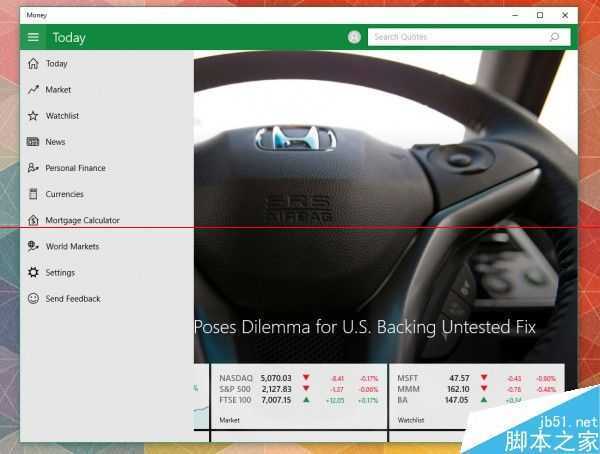The image size is (600, 454).
Task: Select Personal Finance in sidebar
Action: tap(107, 168)
